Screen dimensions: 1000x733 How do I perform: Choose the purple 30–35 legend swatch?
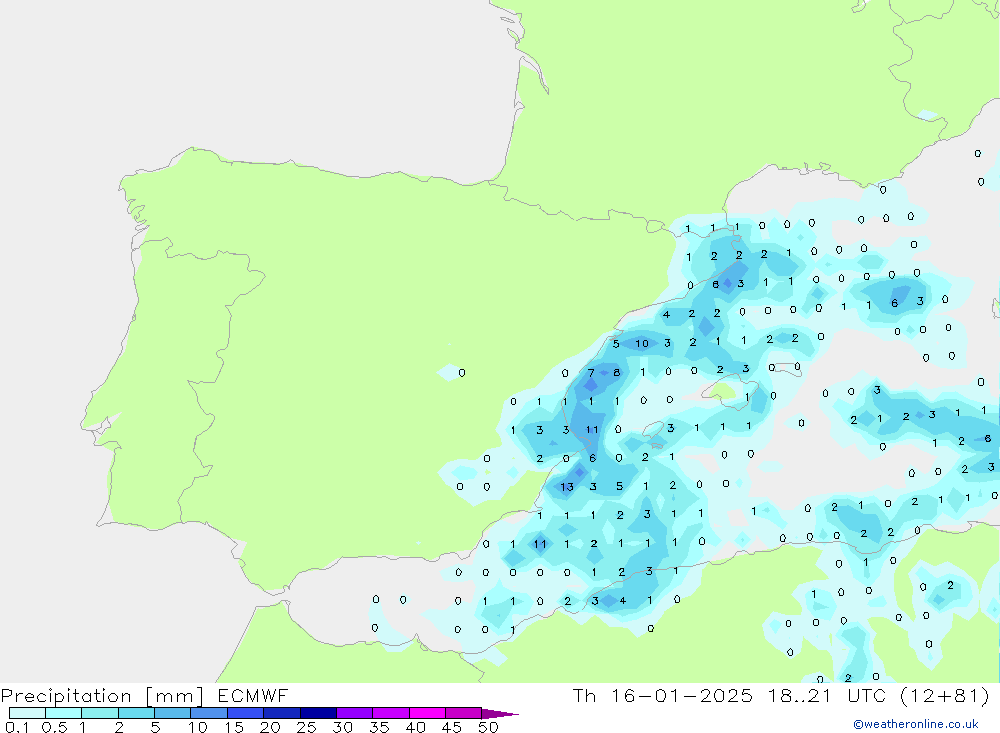click(x=354, y=713)
